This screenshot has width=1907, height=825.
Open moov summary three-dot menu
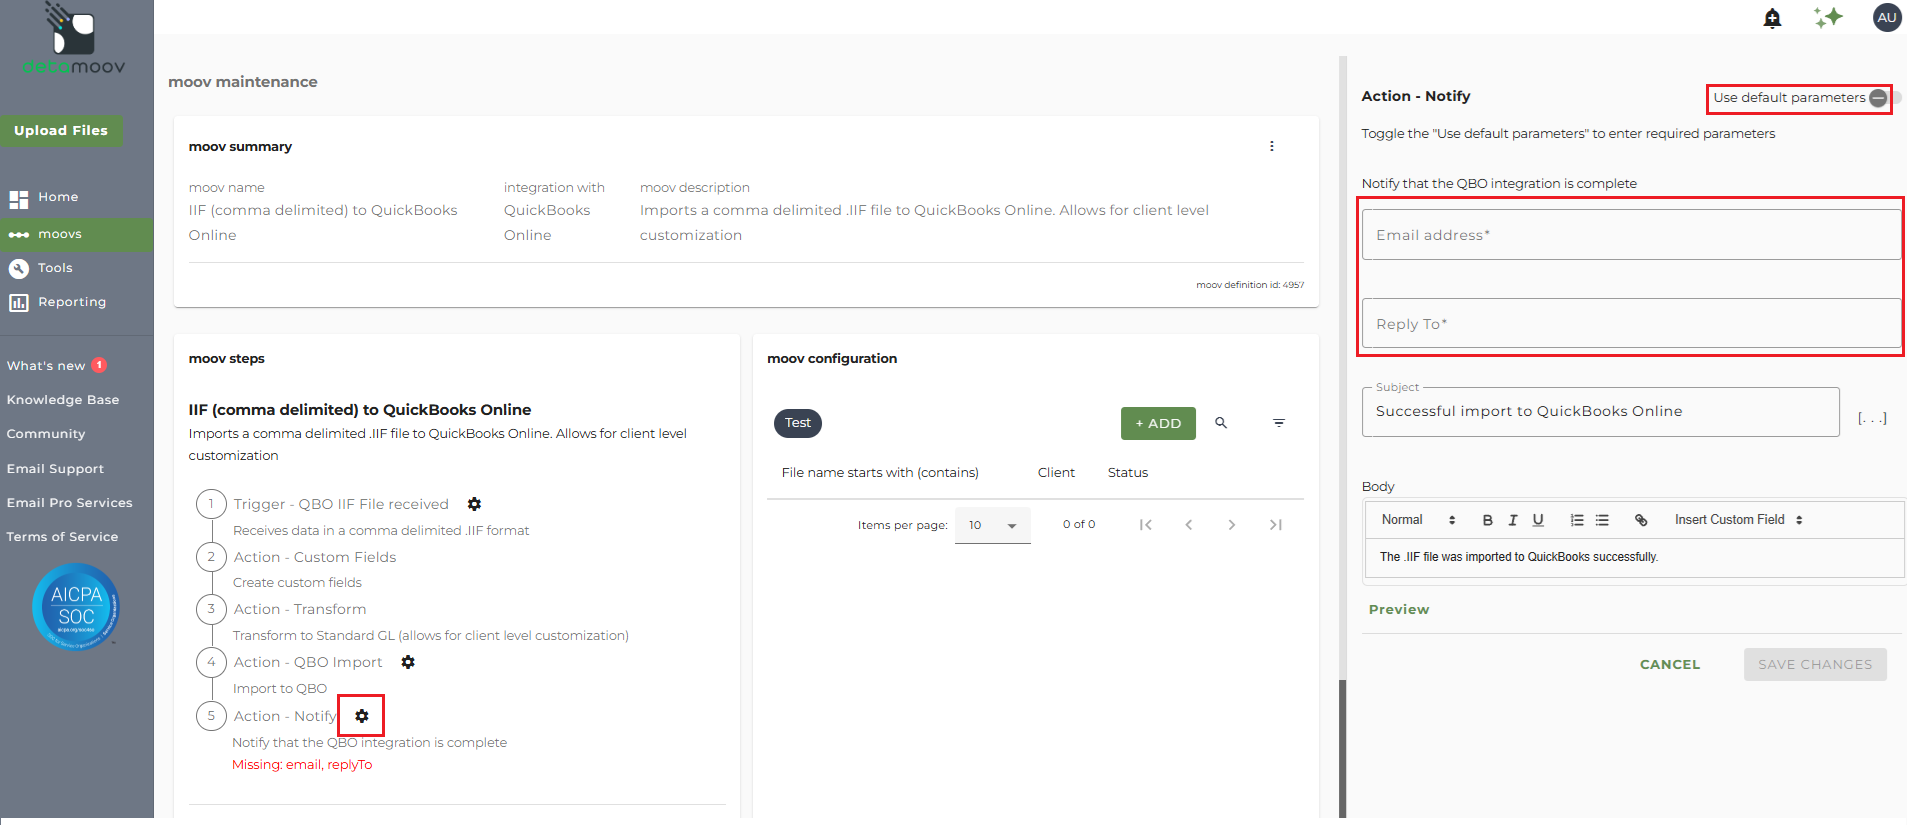click(x=1272, y=146)
